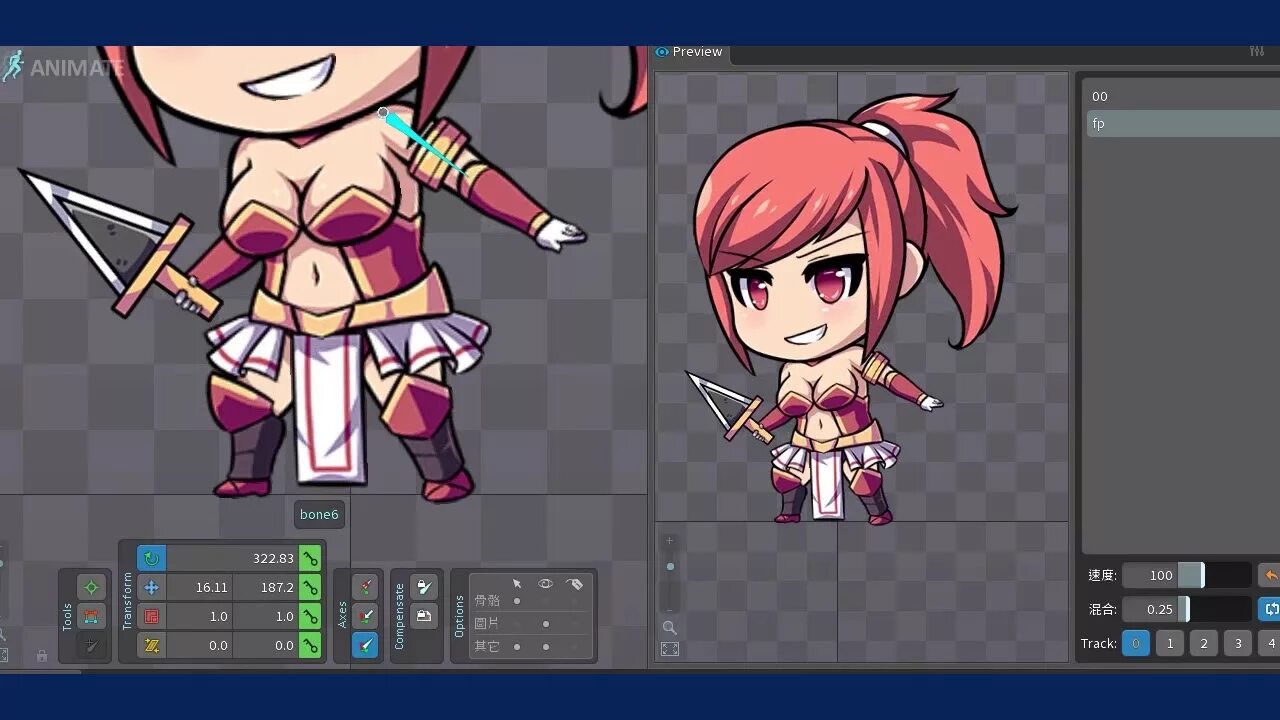Toggle bone selection dot in the 骨骼 row

tap(517, 601)
